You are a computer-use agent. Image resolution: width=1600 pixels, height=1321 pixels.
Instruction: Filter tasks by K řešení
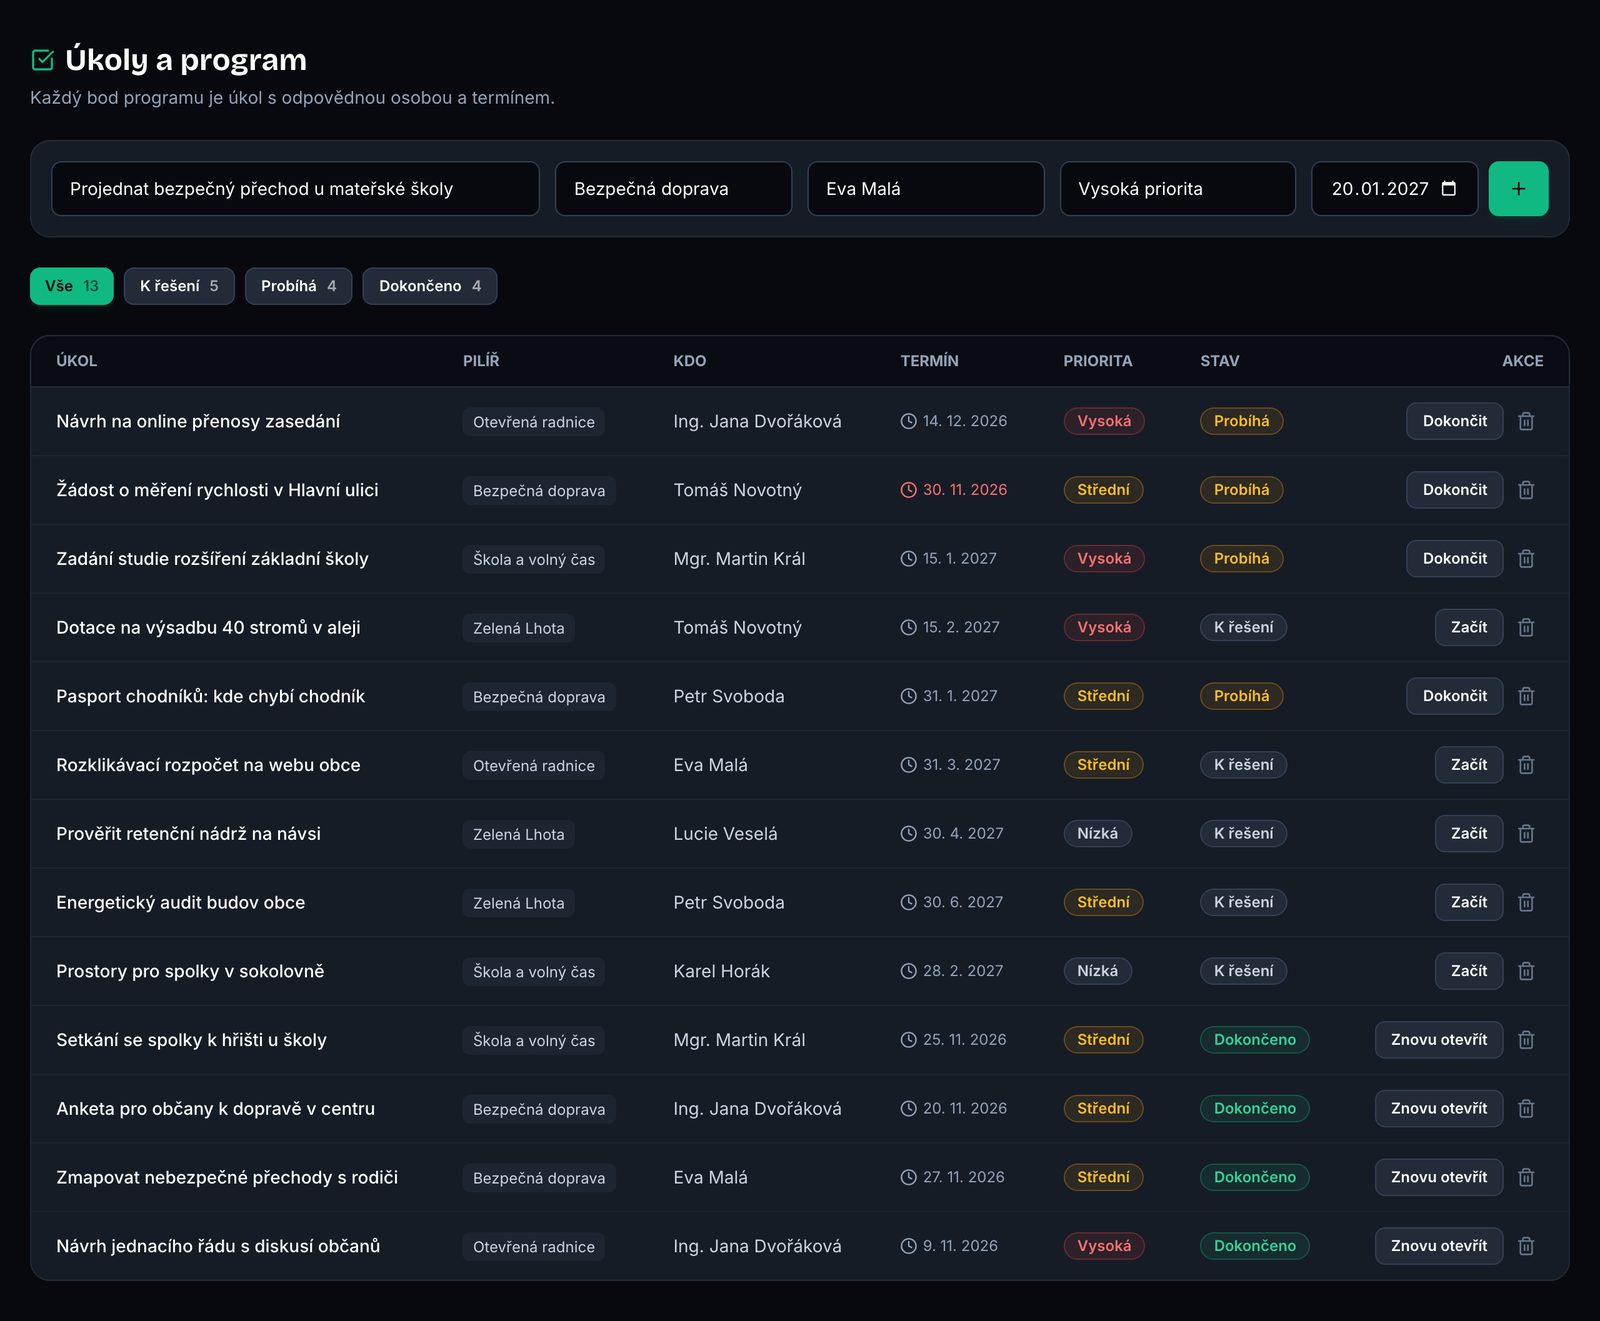pos(179,286)
